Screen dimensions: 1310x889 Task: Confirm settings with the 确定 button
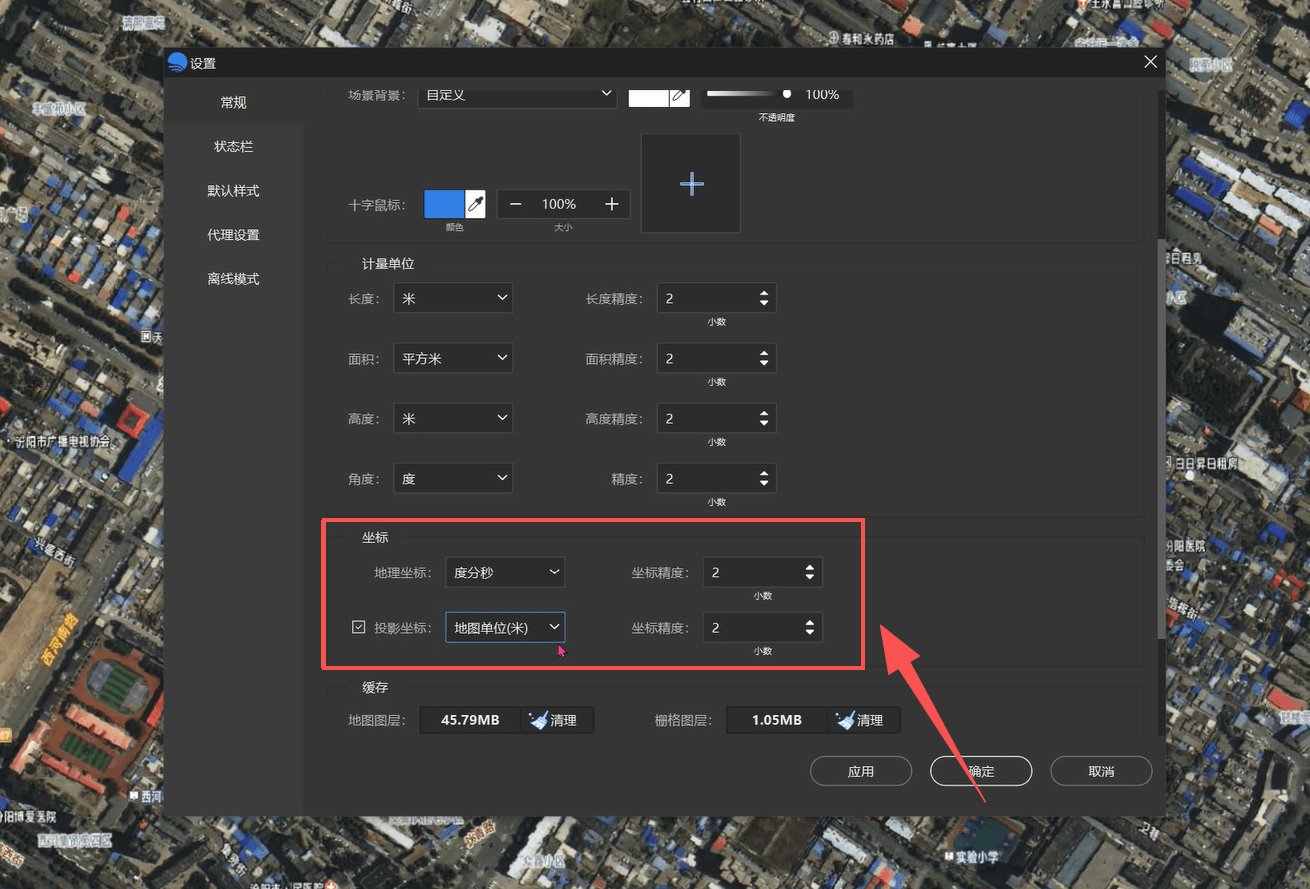click(x=981, y=771)
